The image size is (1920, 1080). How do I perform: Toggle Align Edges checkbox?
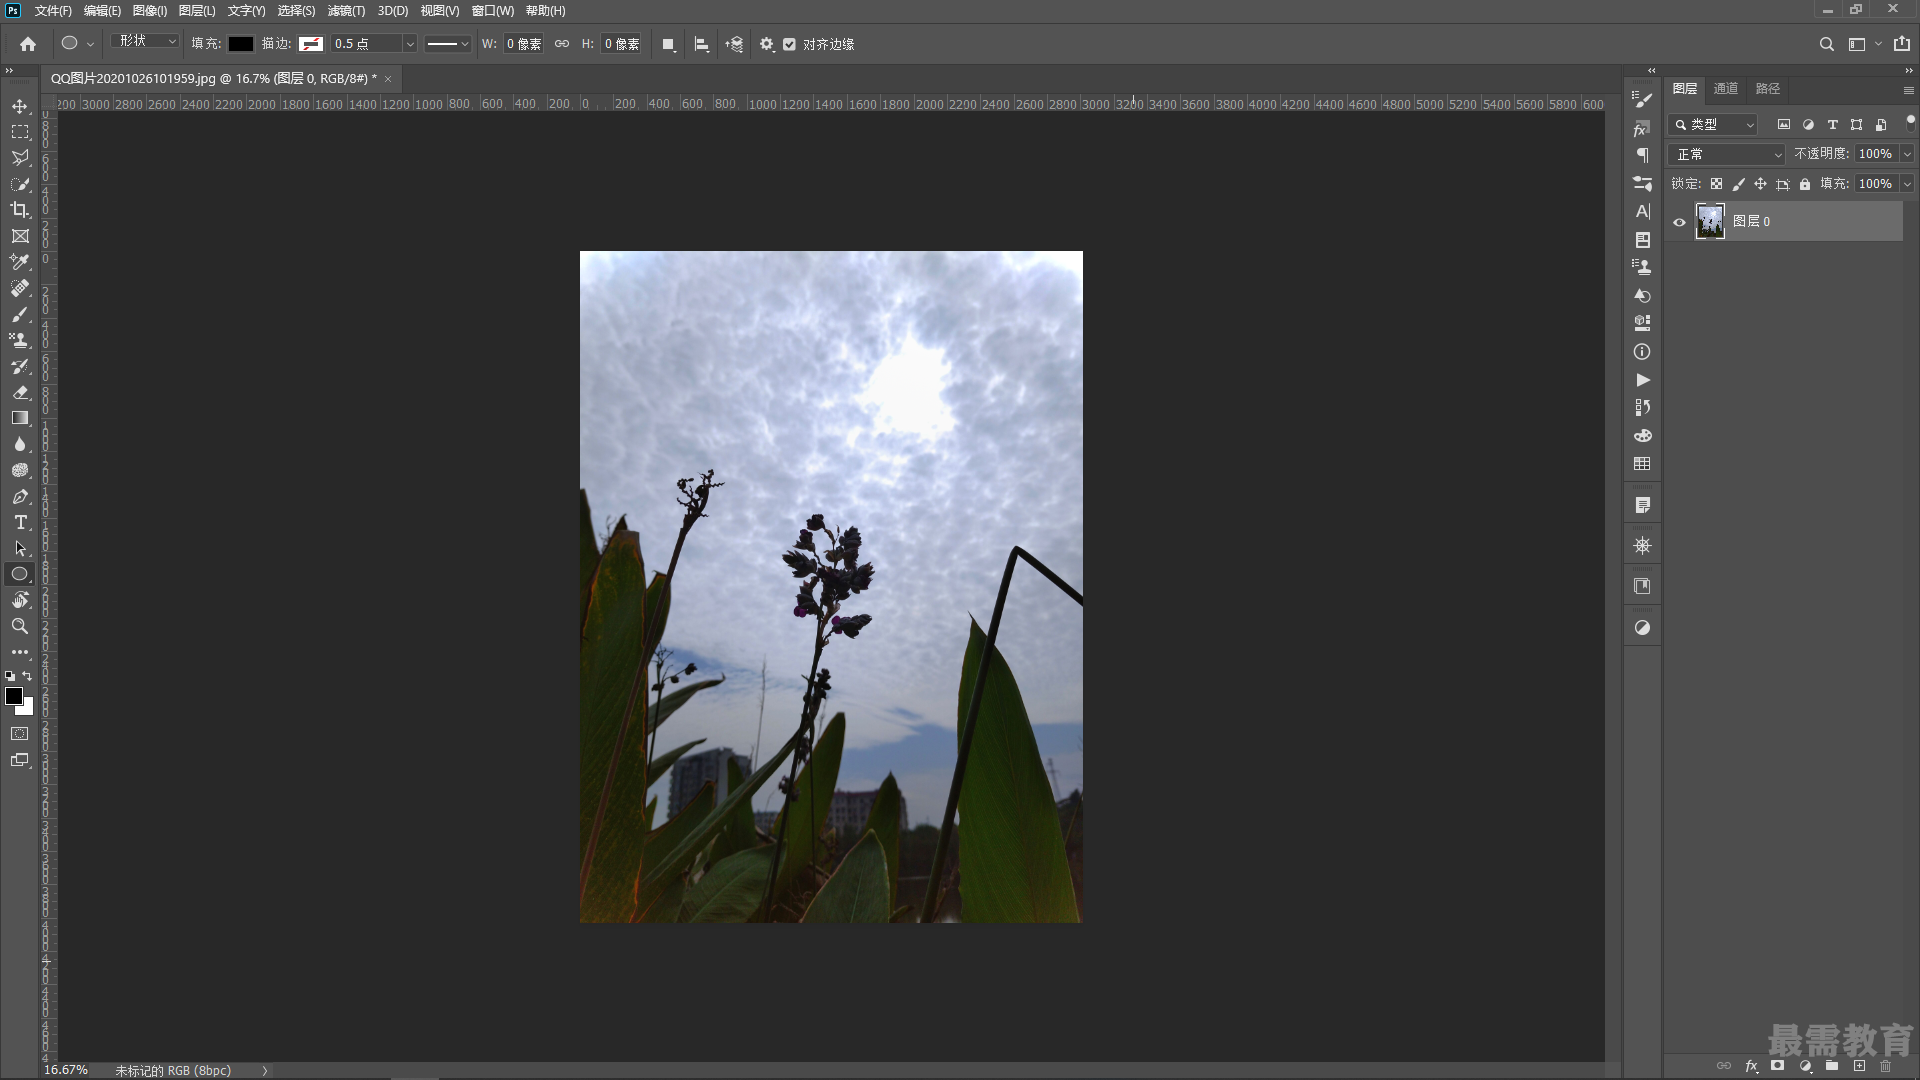click(790, 44)
